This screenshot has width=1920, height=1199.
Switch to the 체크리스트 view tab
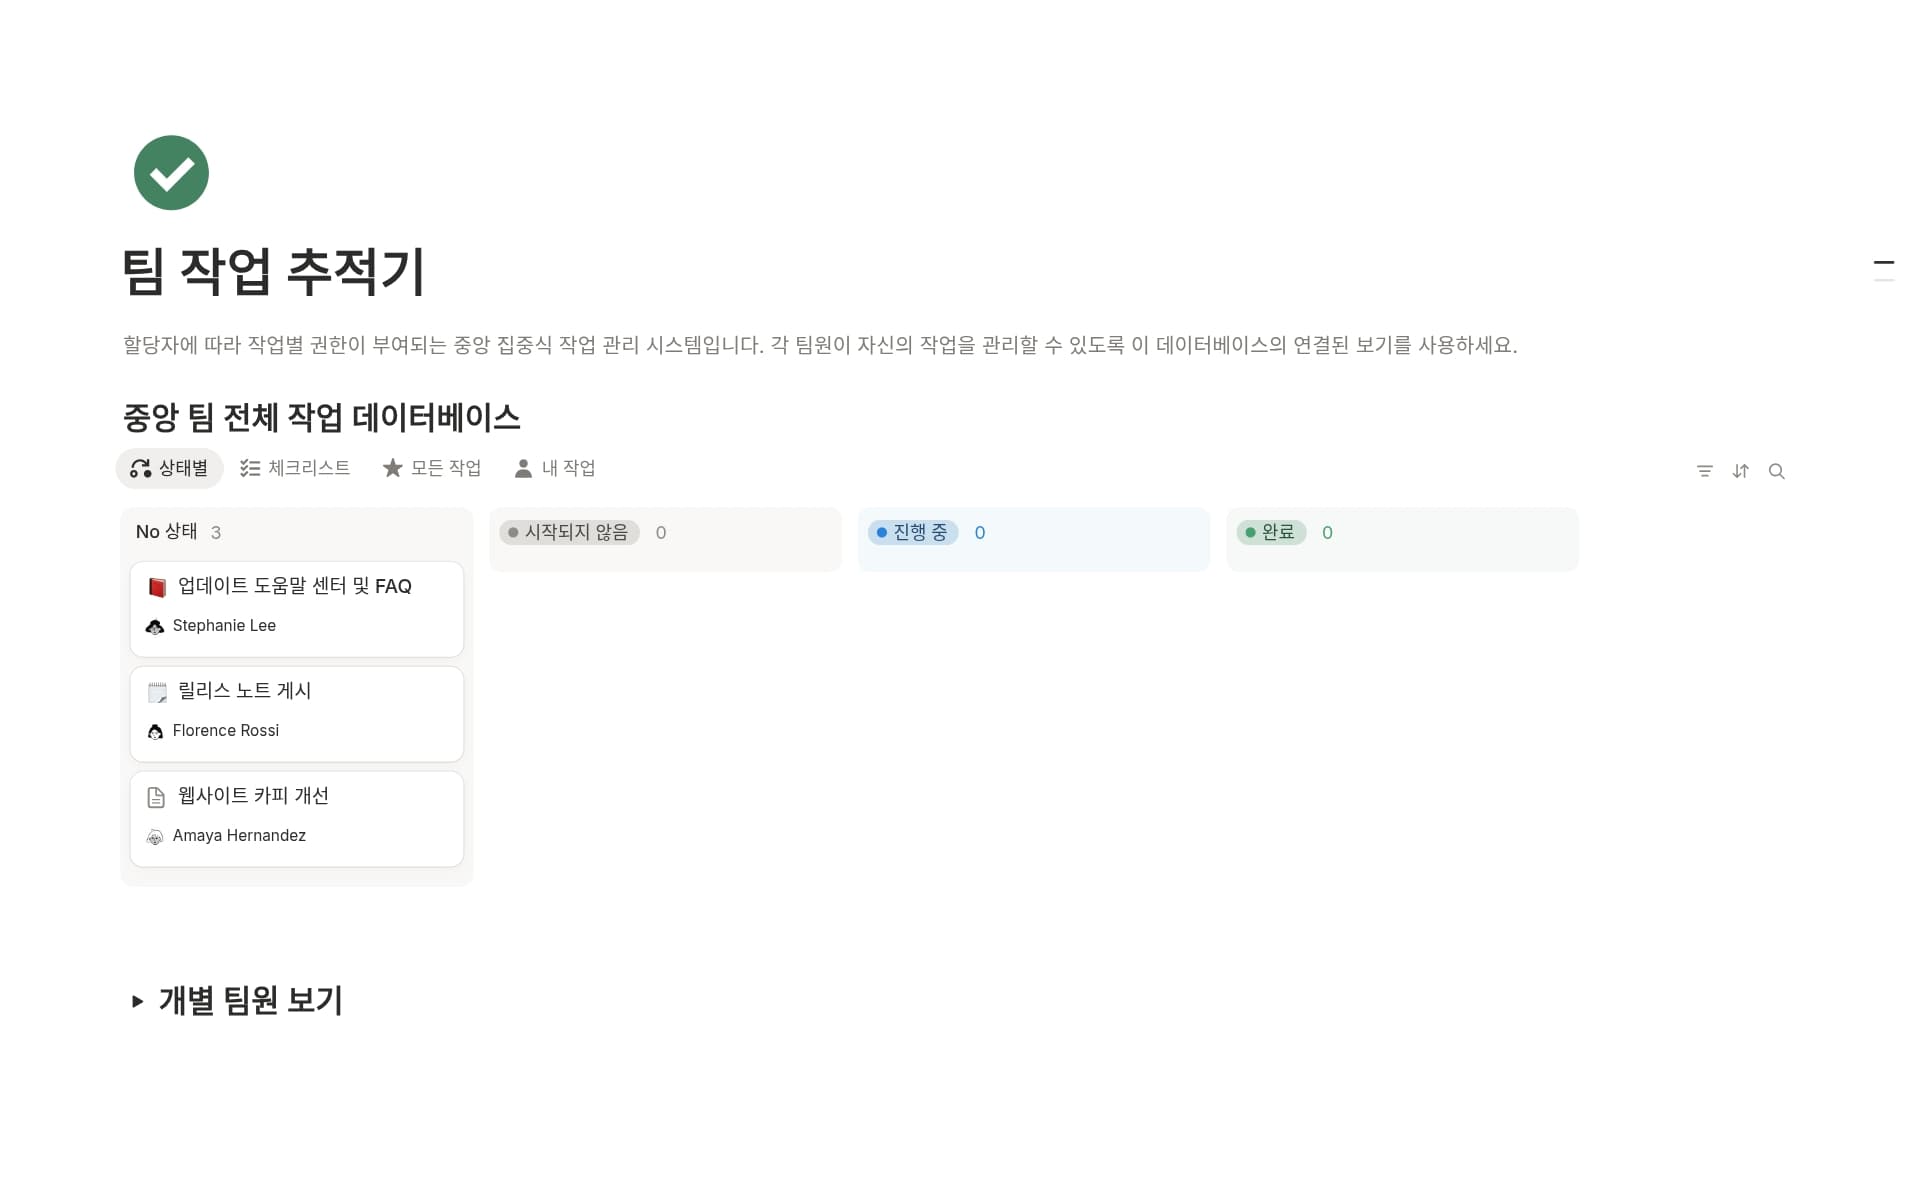click(x=295, y=468)
